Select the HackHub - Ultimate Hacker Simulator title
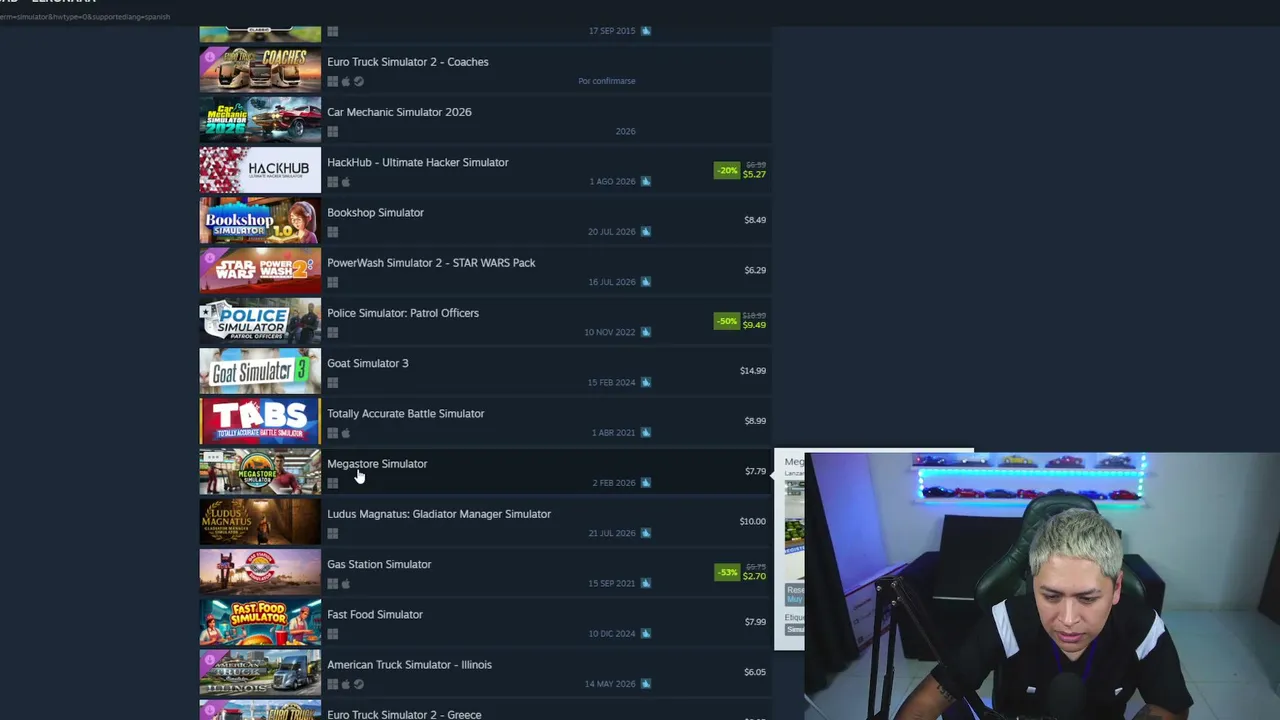Screen dimensions: 1280x720 coord(418,162)
